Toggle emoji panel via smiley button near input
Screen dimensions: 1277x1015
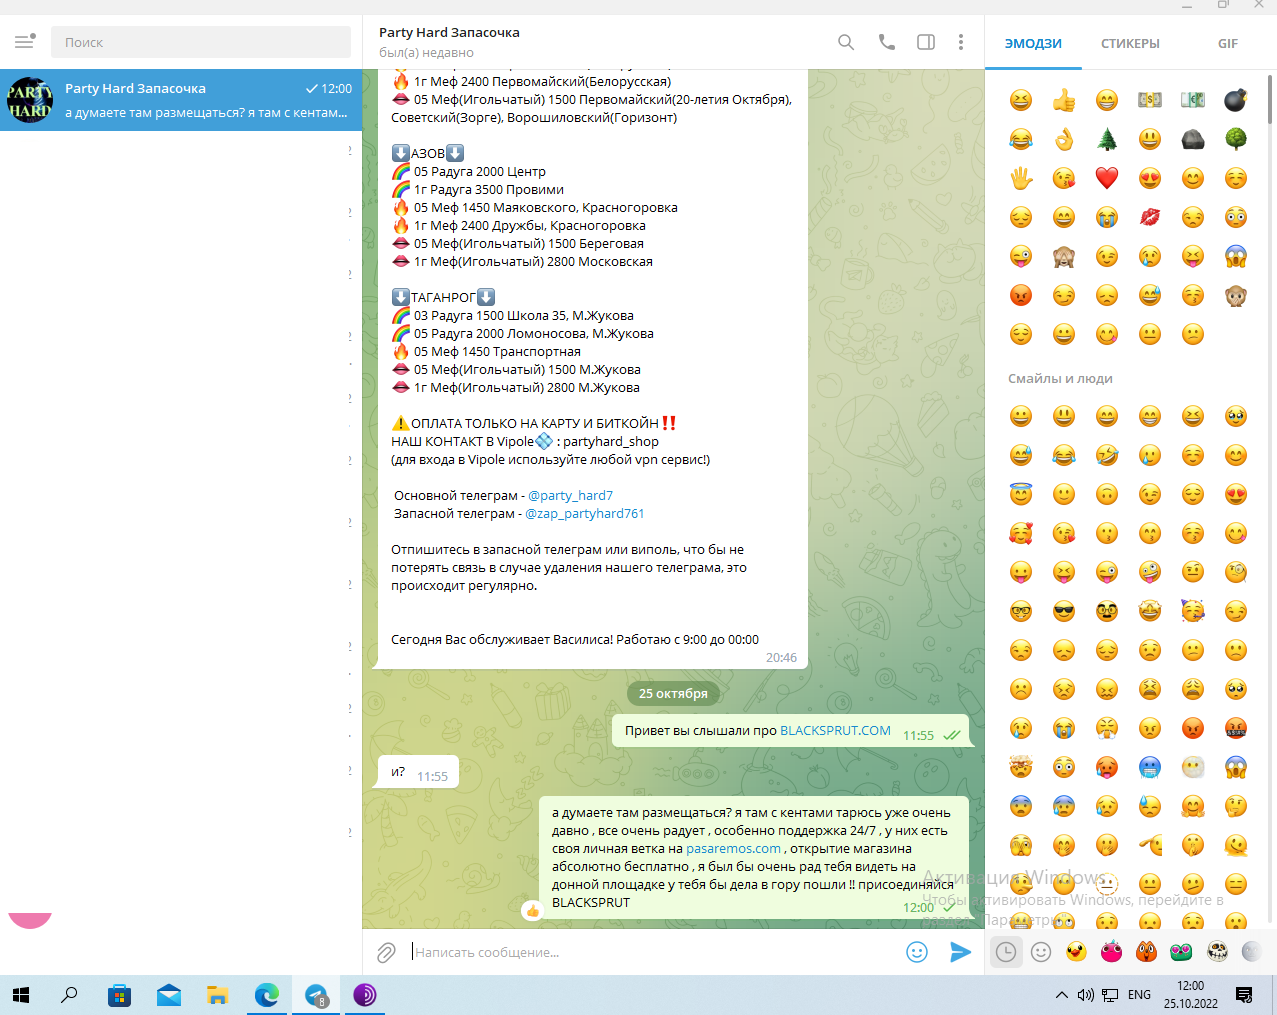click(917, 952)
